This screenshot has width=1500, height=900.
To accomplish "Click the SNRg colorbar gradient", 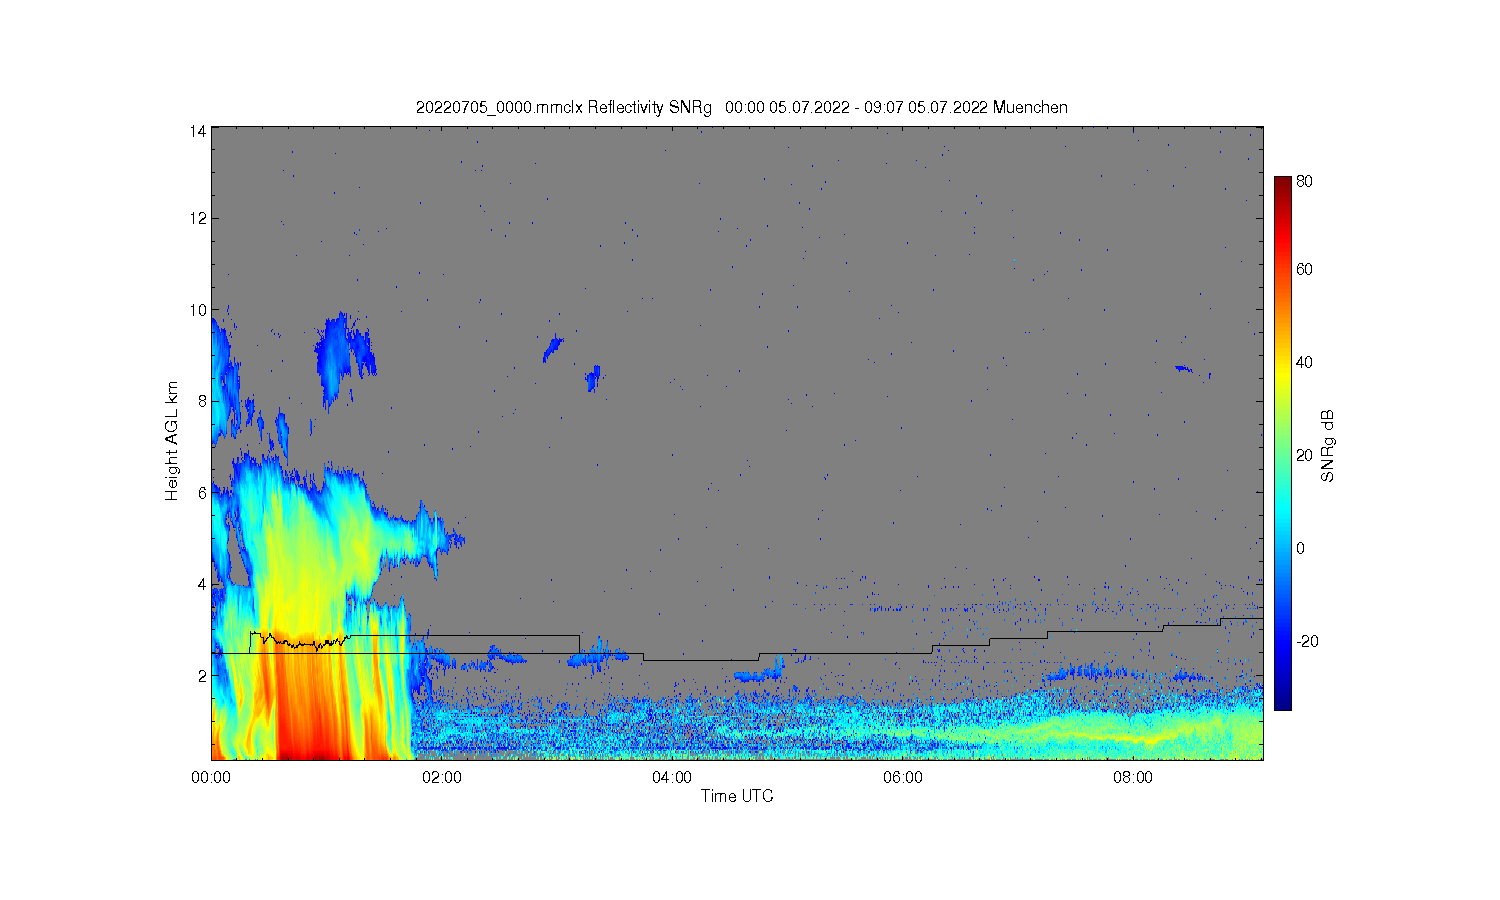I will click(x=1283, y=443).
